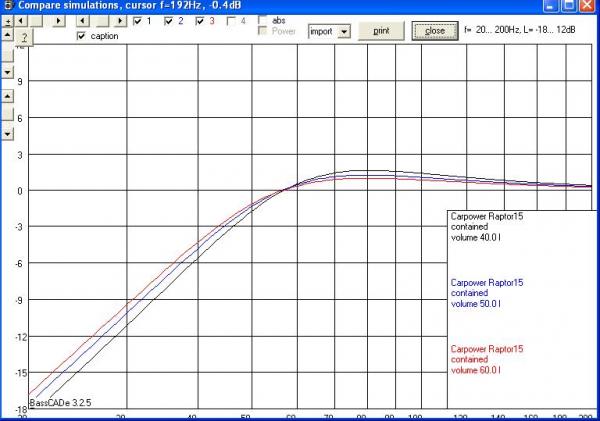Click down arrow of lower vertical scrollbar
Image resolution: width=600 pixels, height=421 pixels.
click(7, 132)
